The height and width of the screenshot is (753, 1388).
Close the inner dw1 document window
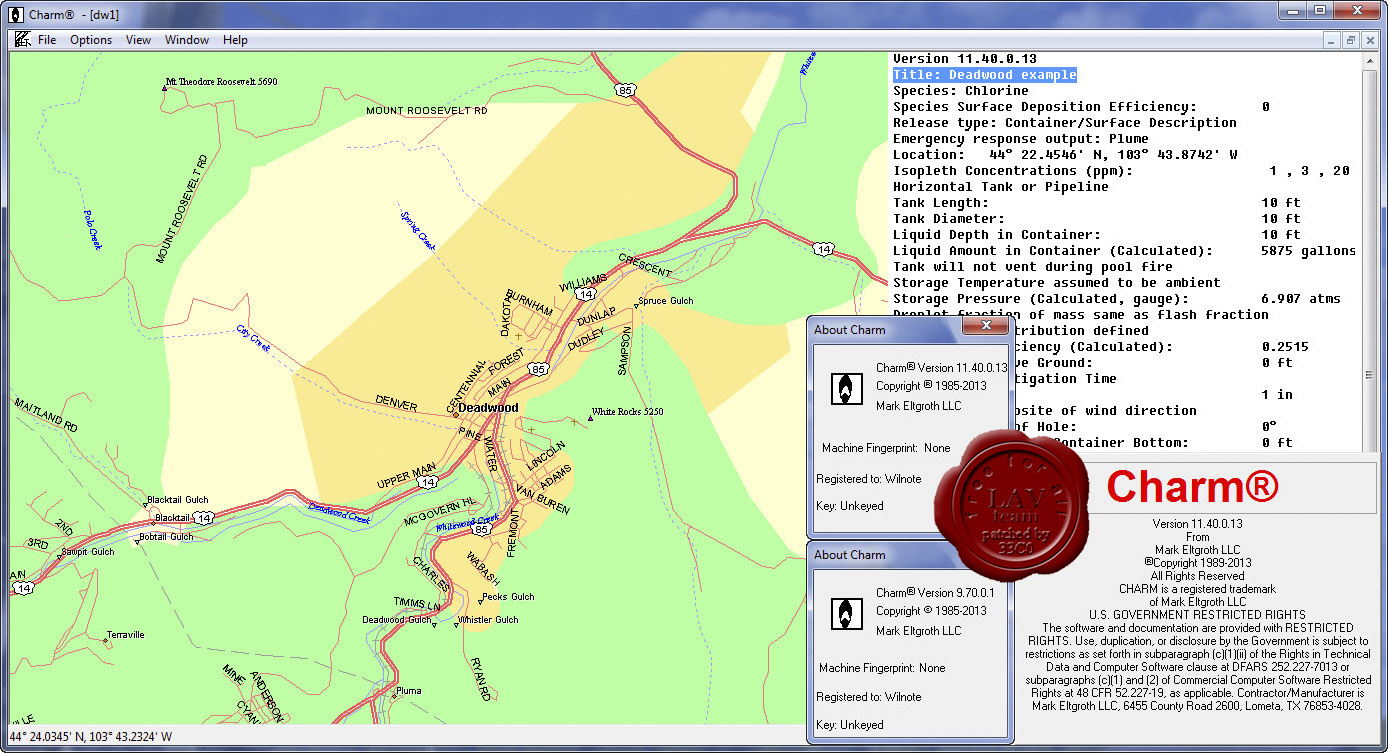[x=1369, y=40]
